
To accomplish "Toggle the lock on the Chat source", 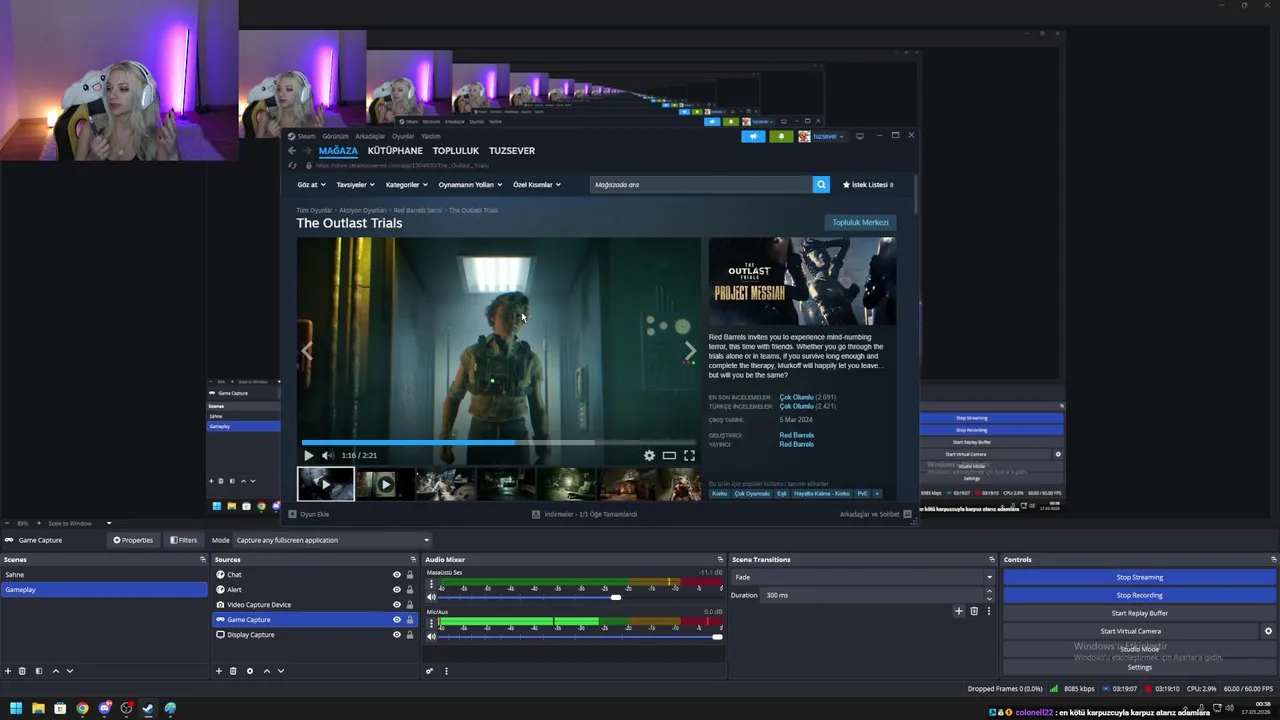I will [409, 575].
